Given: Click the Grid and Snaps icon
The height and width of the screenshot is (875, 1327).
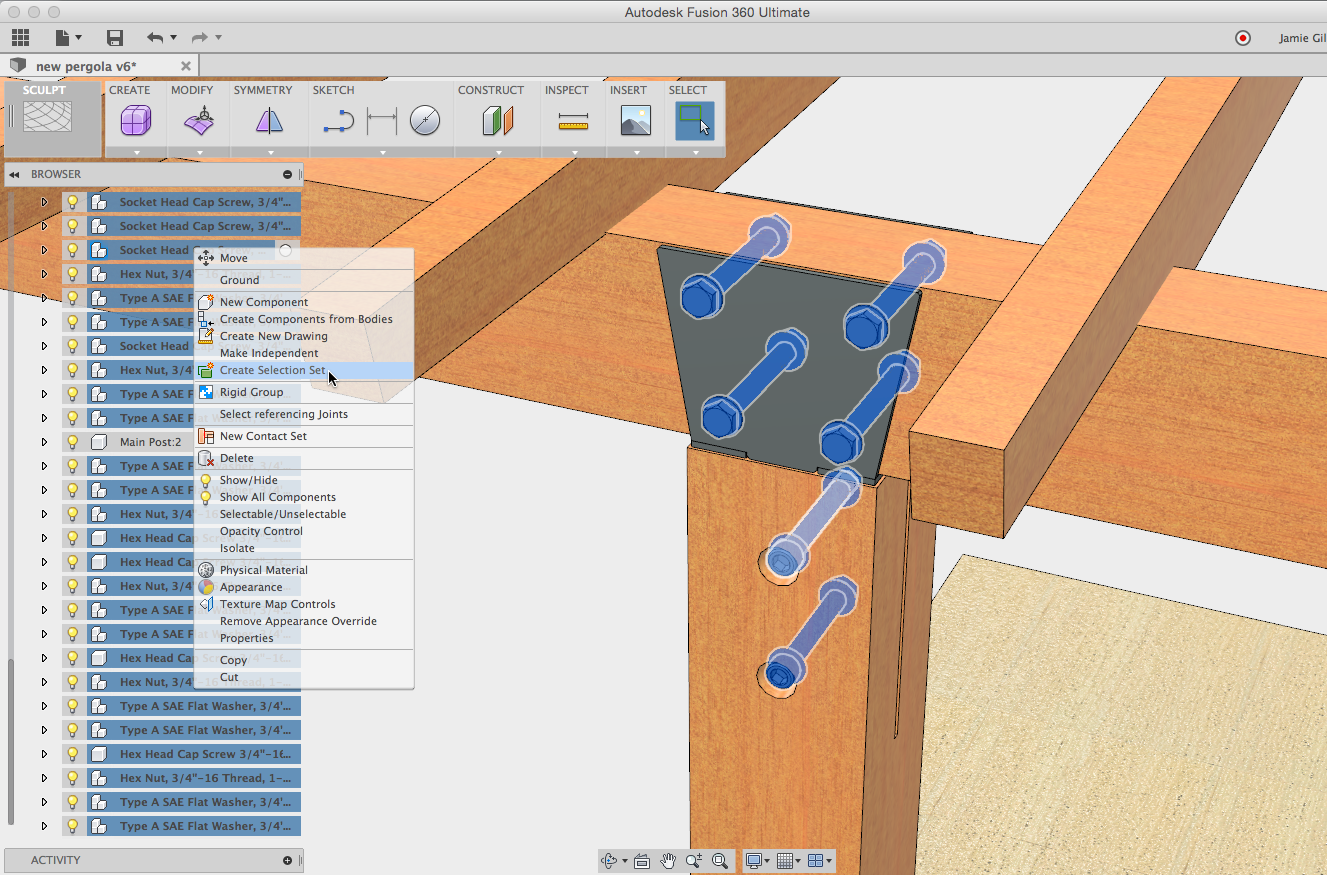Looking at the screenshot, I should click(x=785, y=860).
